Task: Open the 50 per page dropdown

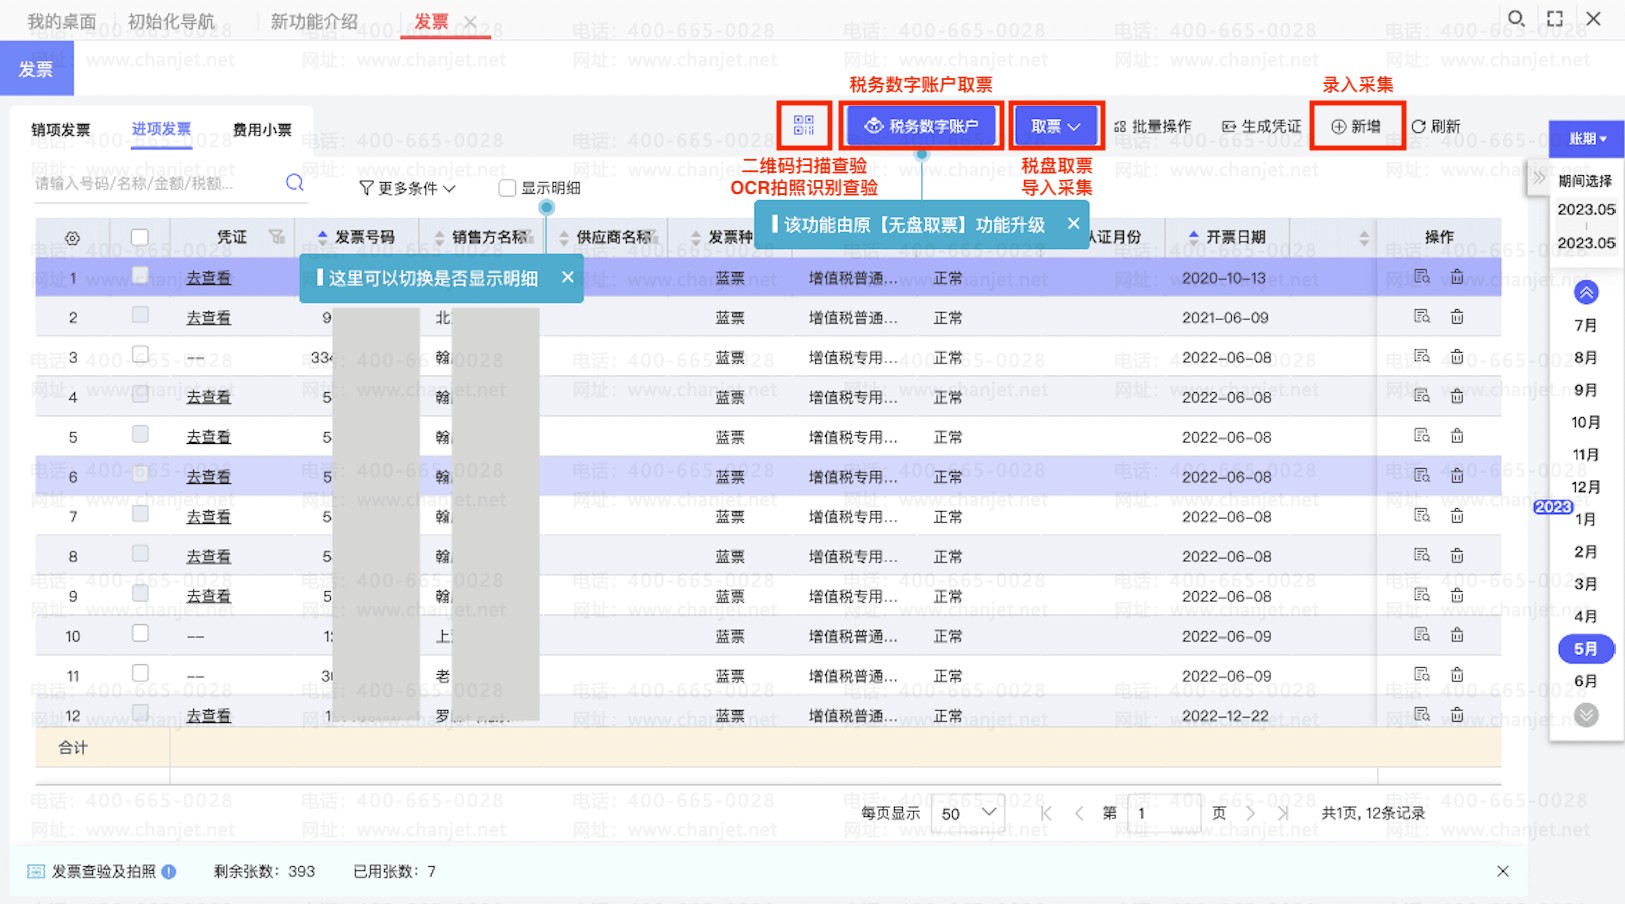Action: coord(967,813)
